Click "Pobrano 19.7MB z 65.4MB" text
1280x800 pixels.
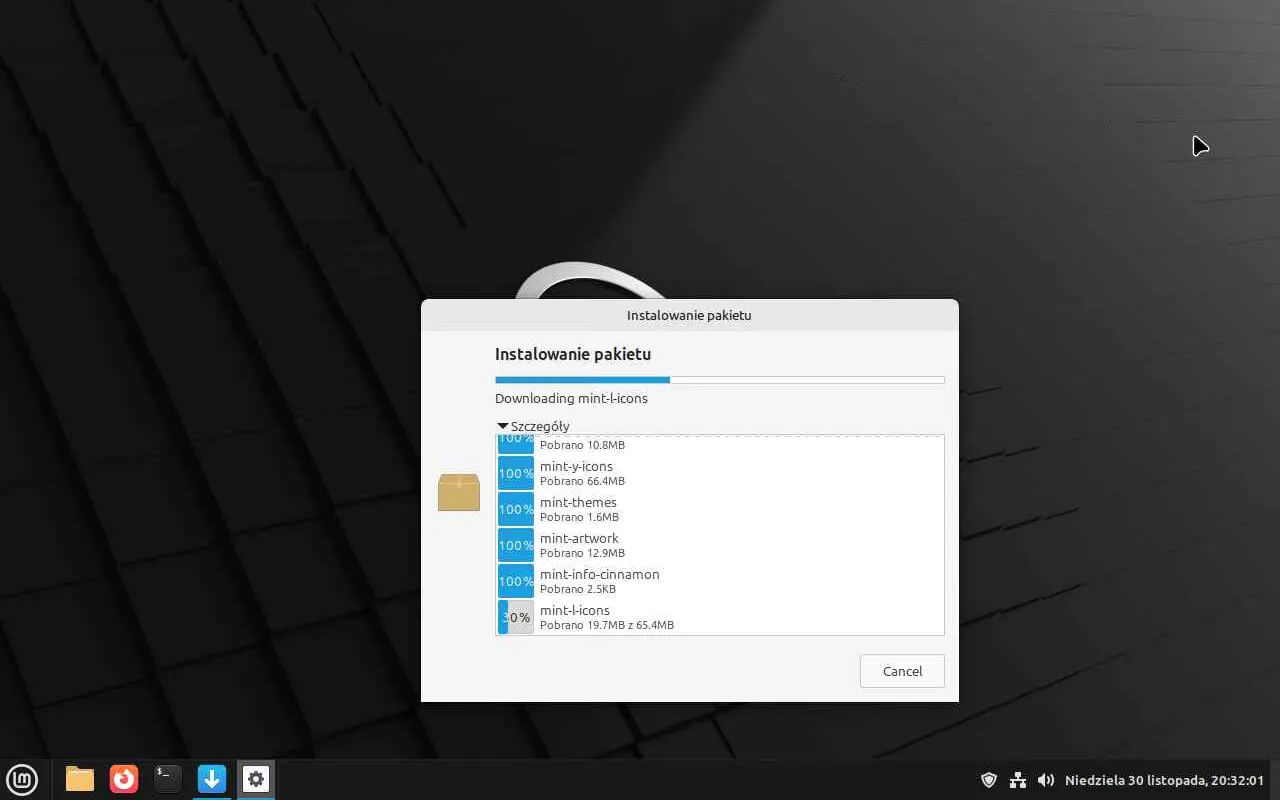pos(607,625)
